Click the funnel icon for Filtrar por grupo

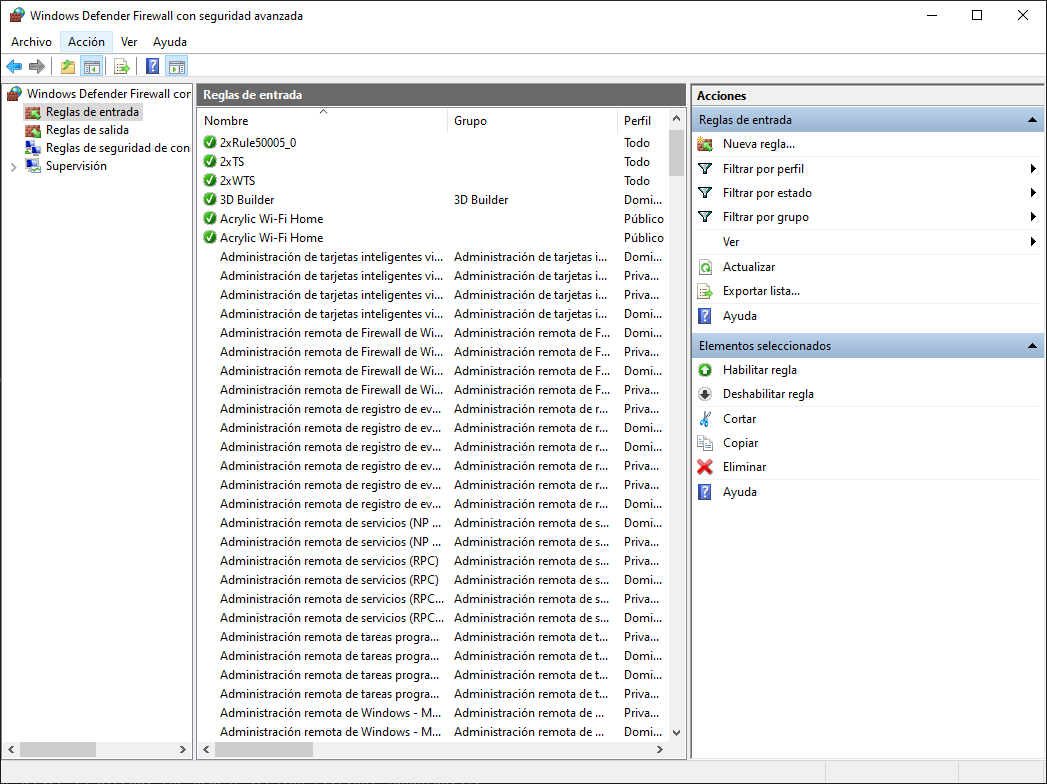(x=704, y=216)
